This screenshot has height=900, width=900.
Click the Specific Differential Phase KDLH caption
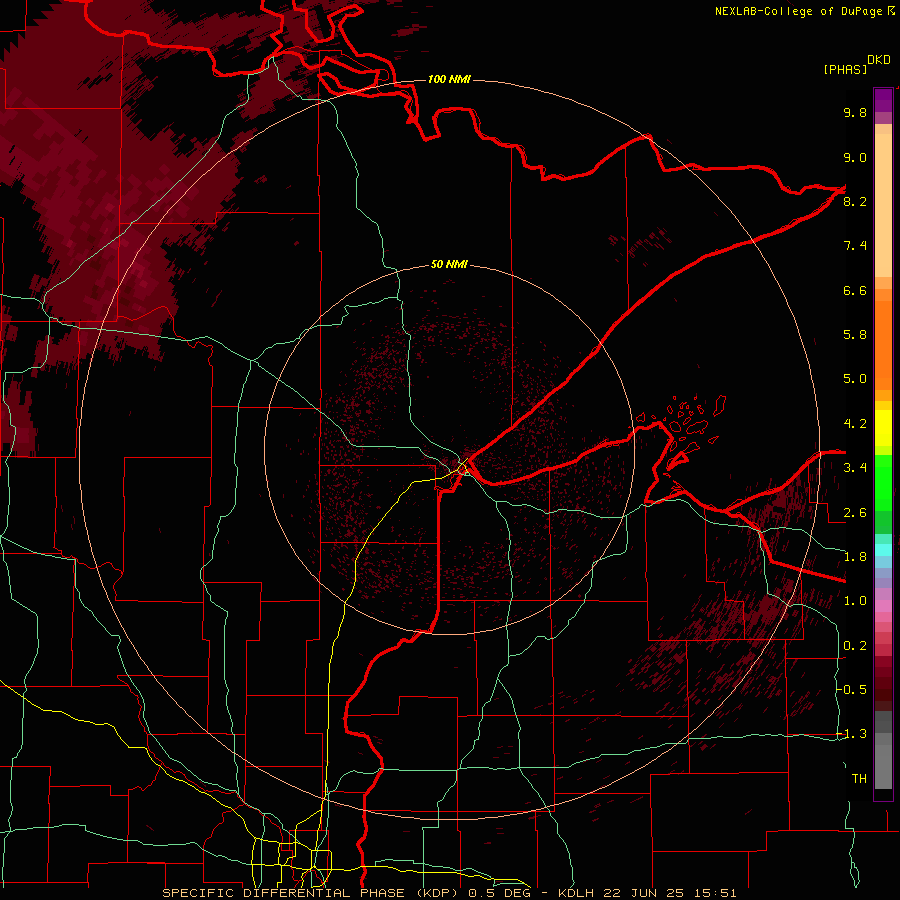point(449,893)
